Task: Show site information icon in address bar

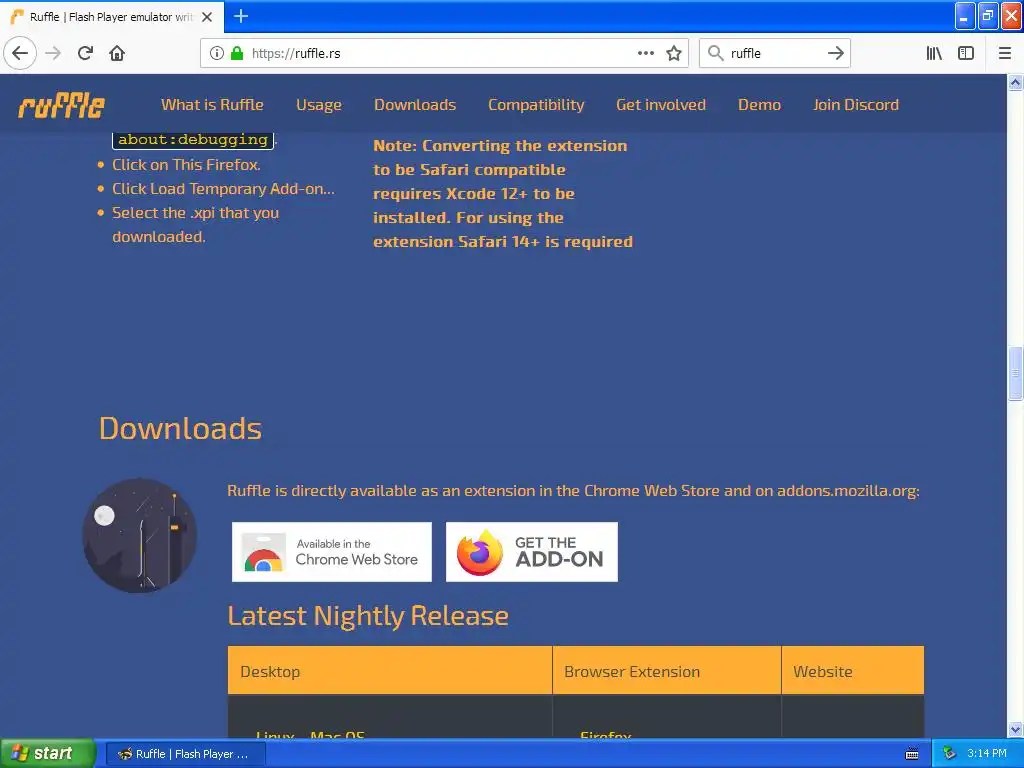Action: coord(217,53)
